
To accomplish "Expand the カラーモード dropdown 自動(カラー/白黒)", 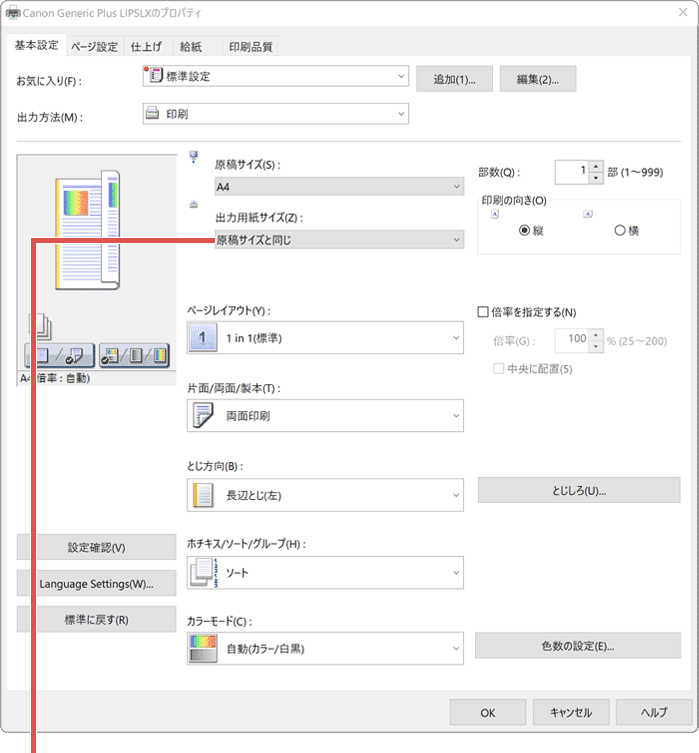I will coord(325,648).
